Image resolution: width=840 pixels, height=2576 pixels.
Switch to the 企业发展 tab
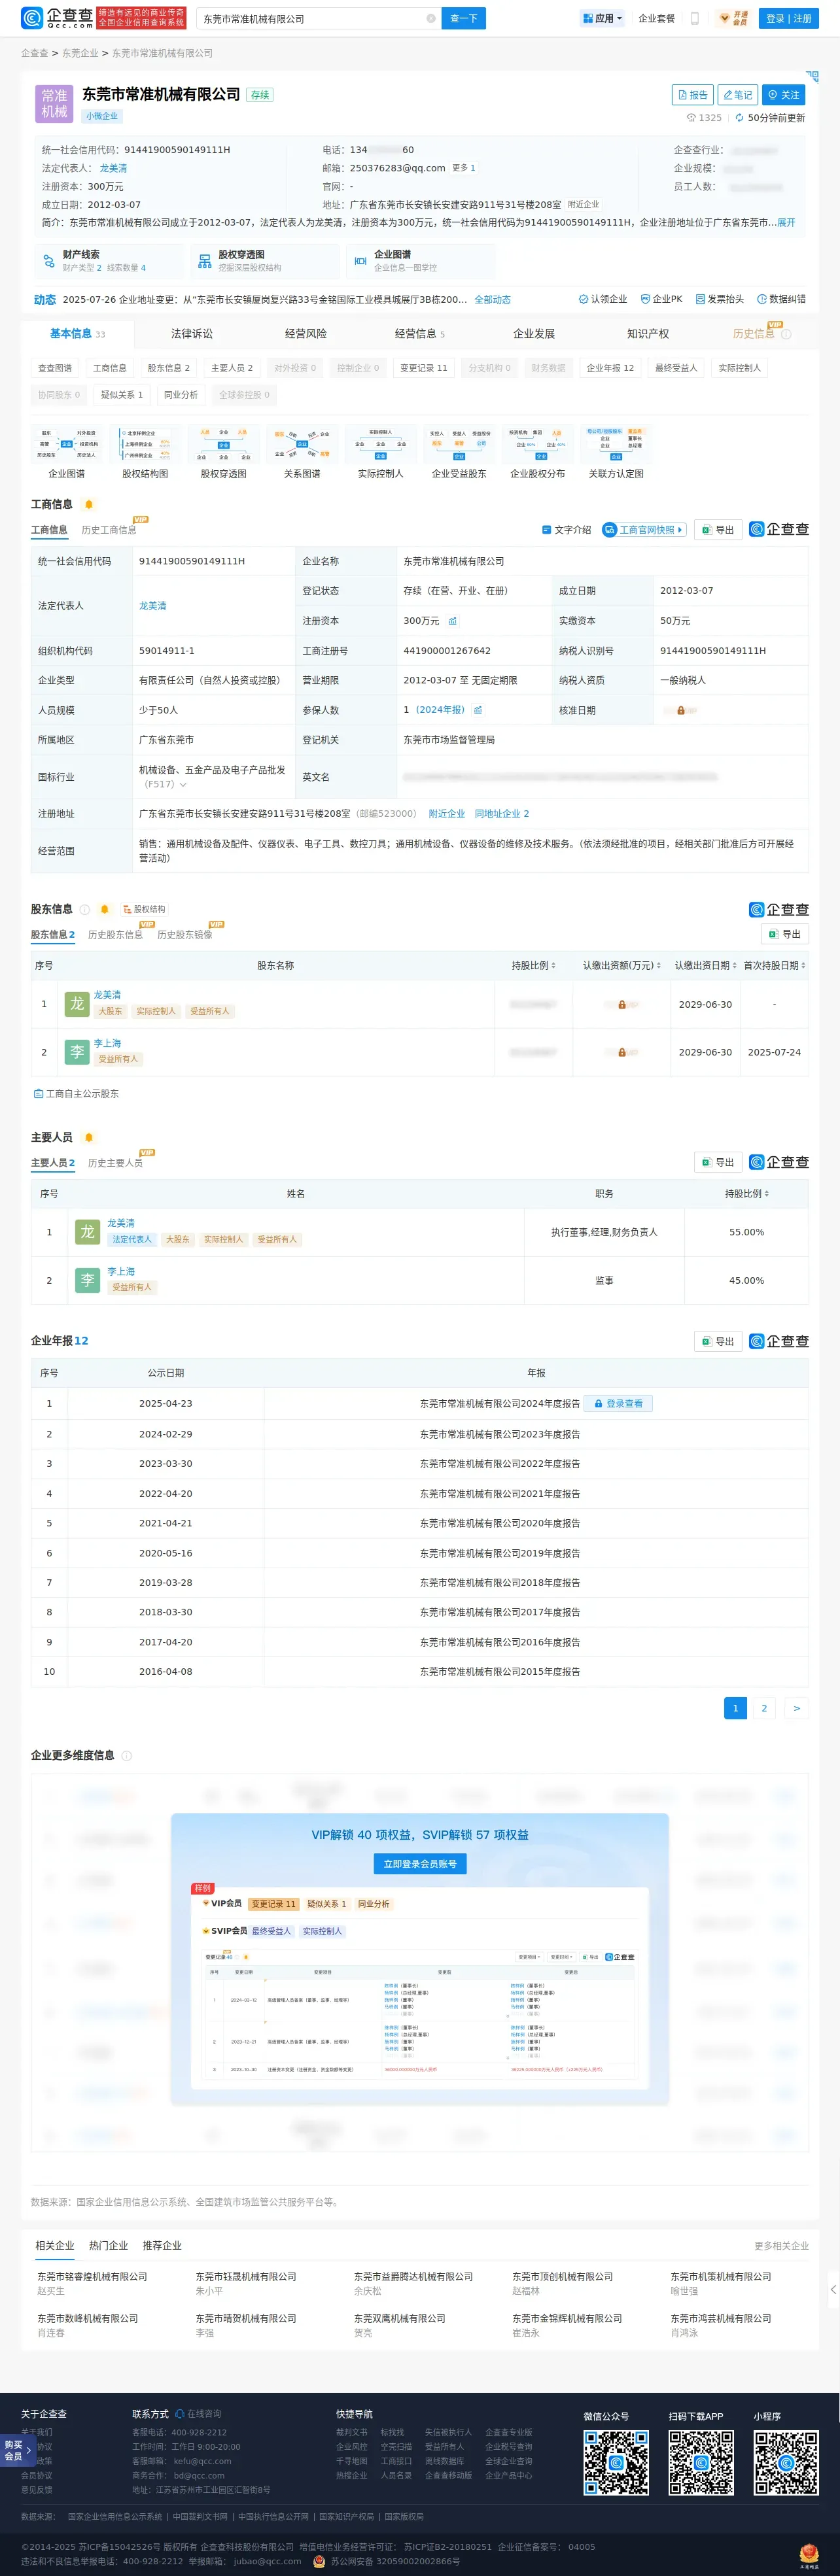coord(534,334)
